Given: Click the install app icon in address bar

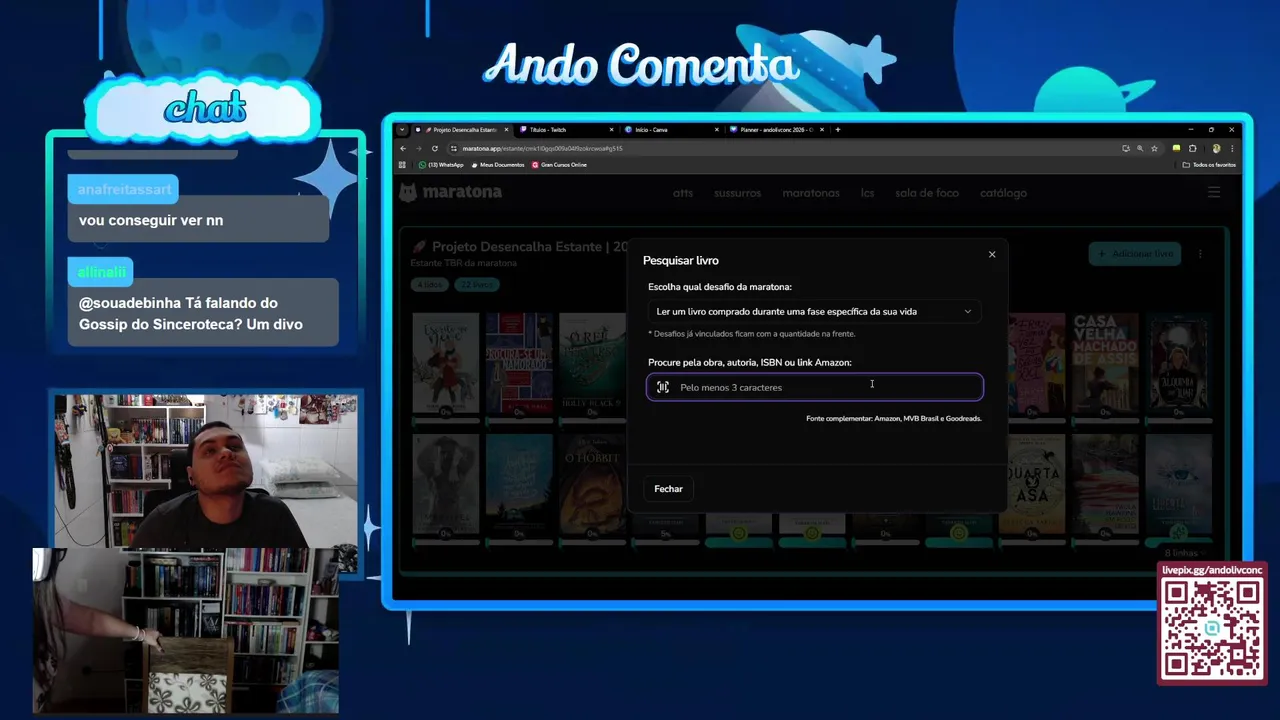Looking at the screenshot, I should 1125,148.
